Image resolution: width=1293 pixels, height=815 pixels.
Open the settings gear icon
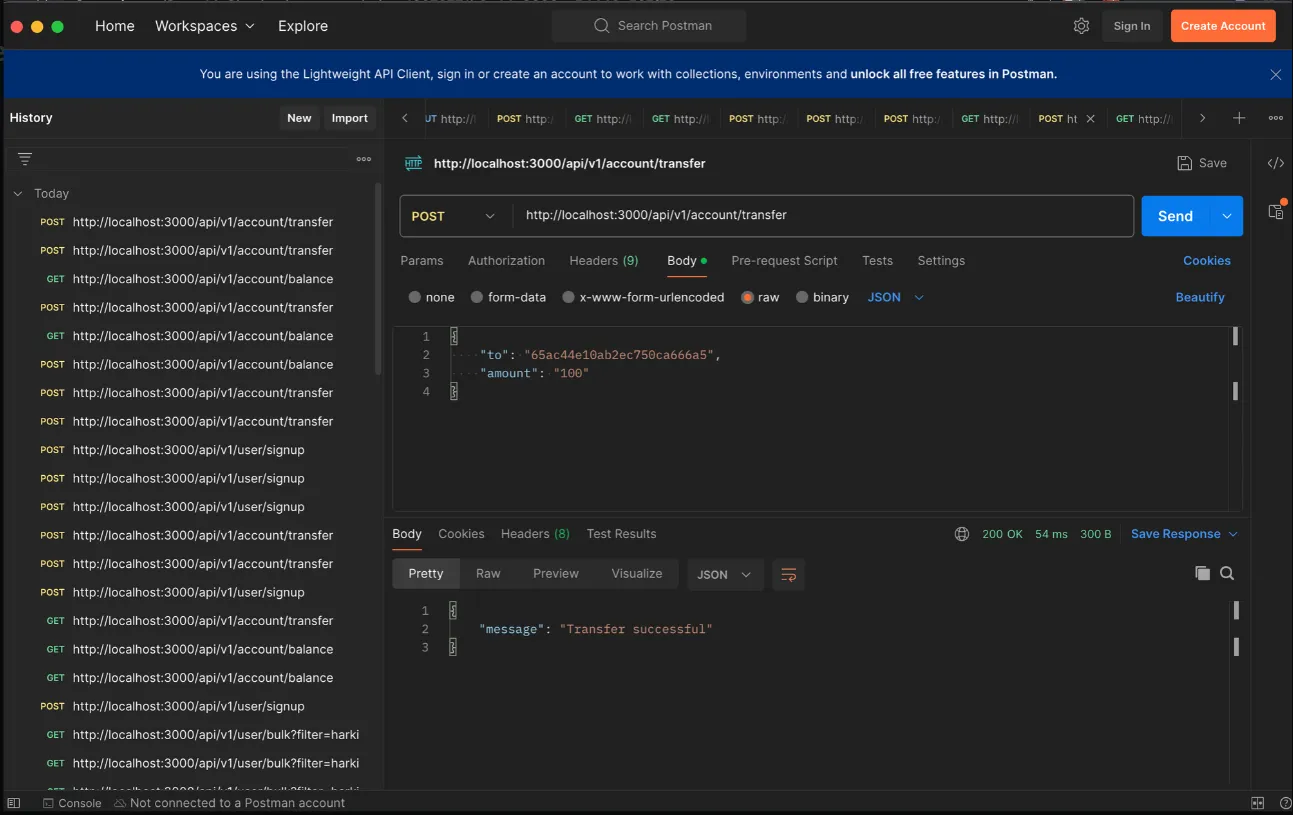[1081, 26]
